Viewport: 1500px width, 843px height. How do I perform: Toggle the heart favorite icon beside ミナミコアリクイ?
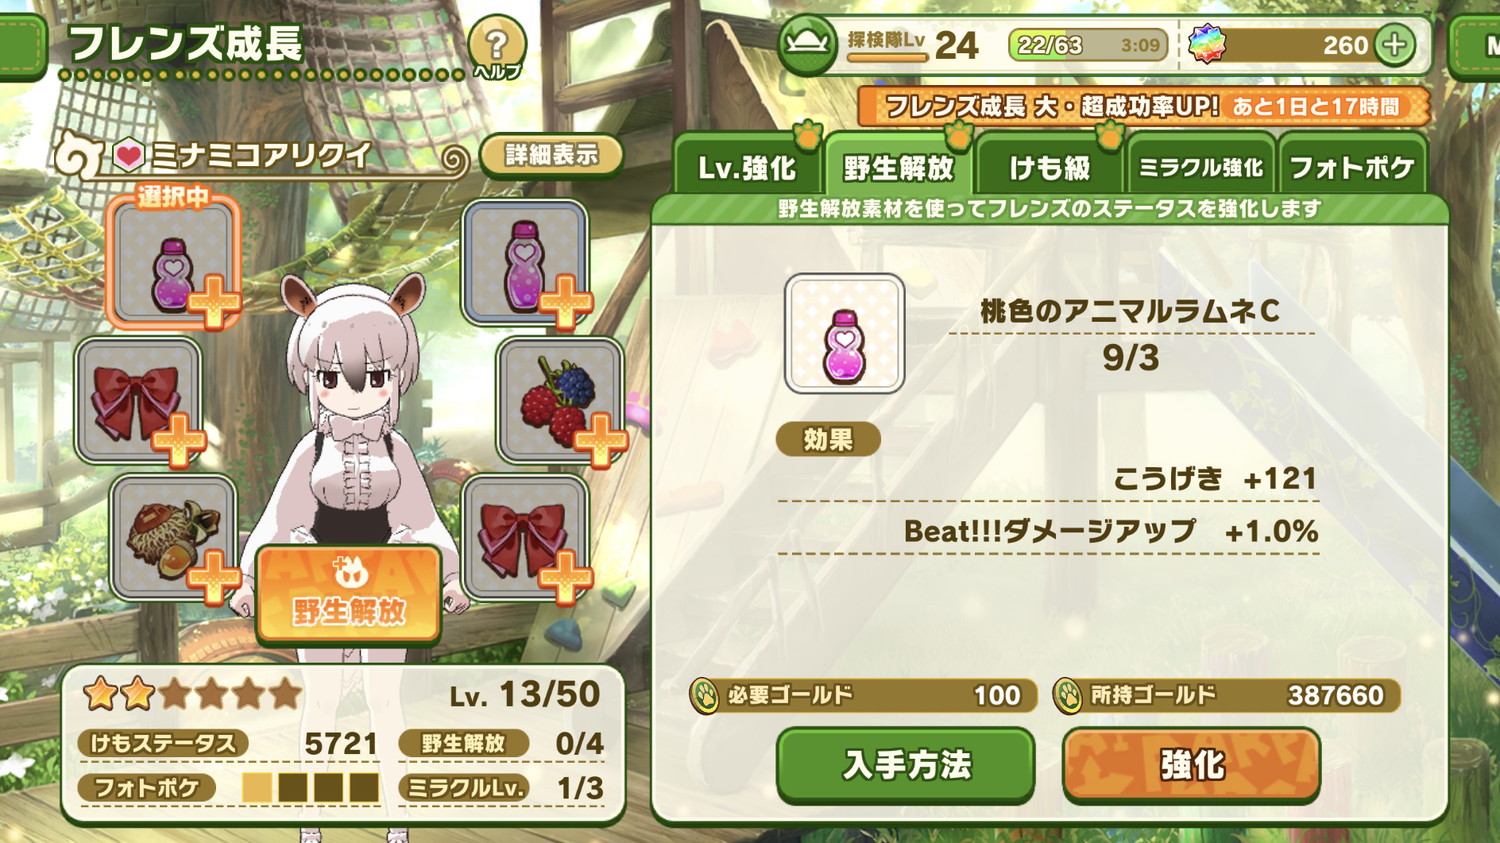click(128, 155)
